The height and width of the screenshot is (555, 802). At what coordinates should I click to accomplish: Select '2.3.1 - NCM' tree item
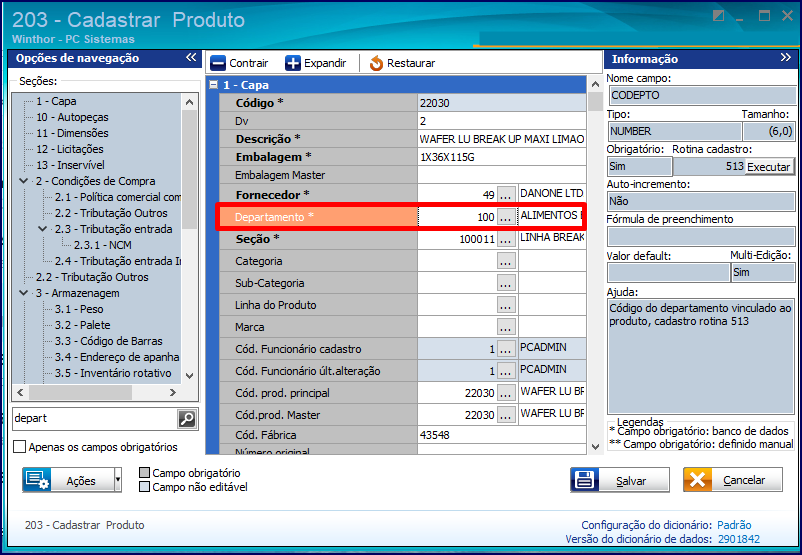102,245
